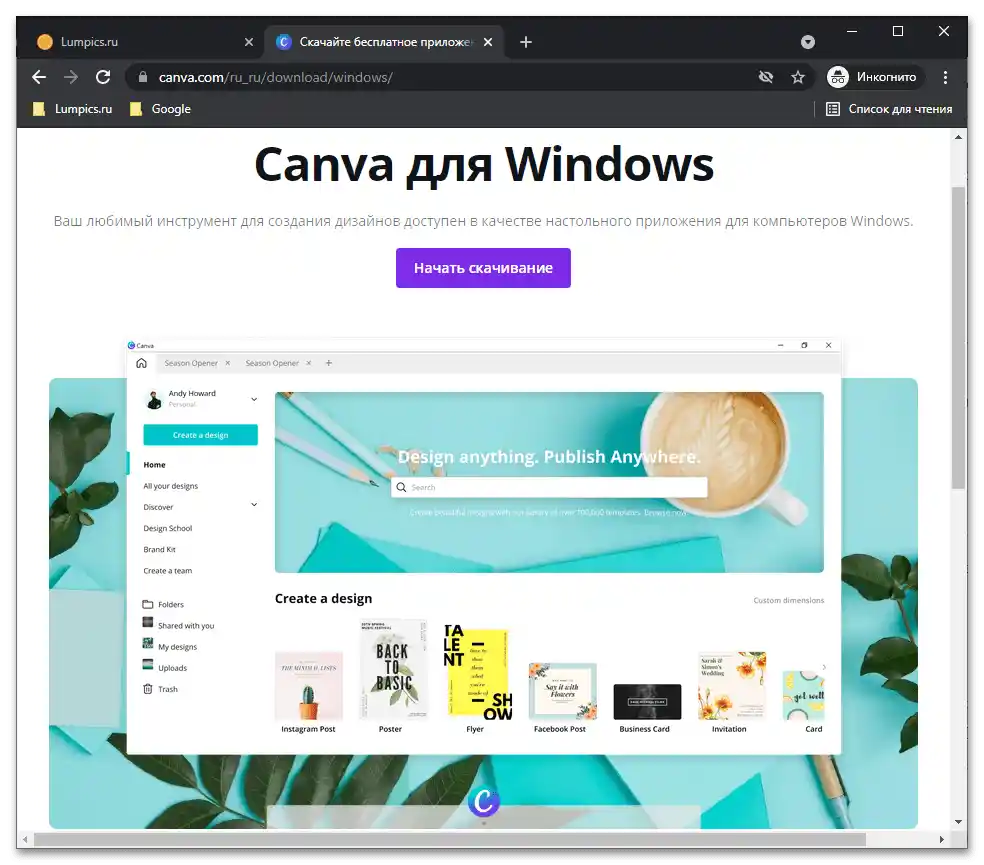Open Список для чтения reading list
984x865 pixels.
point(889,109)
